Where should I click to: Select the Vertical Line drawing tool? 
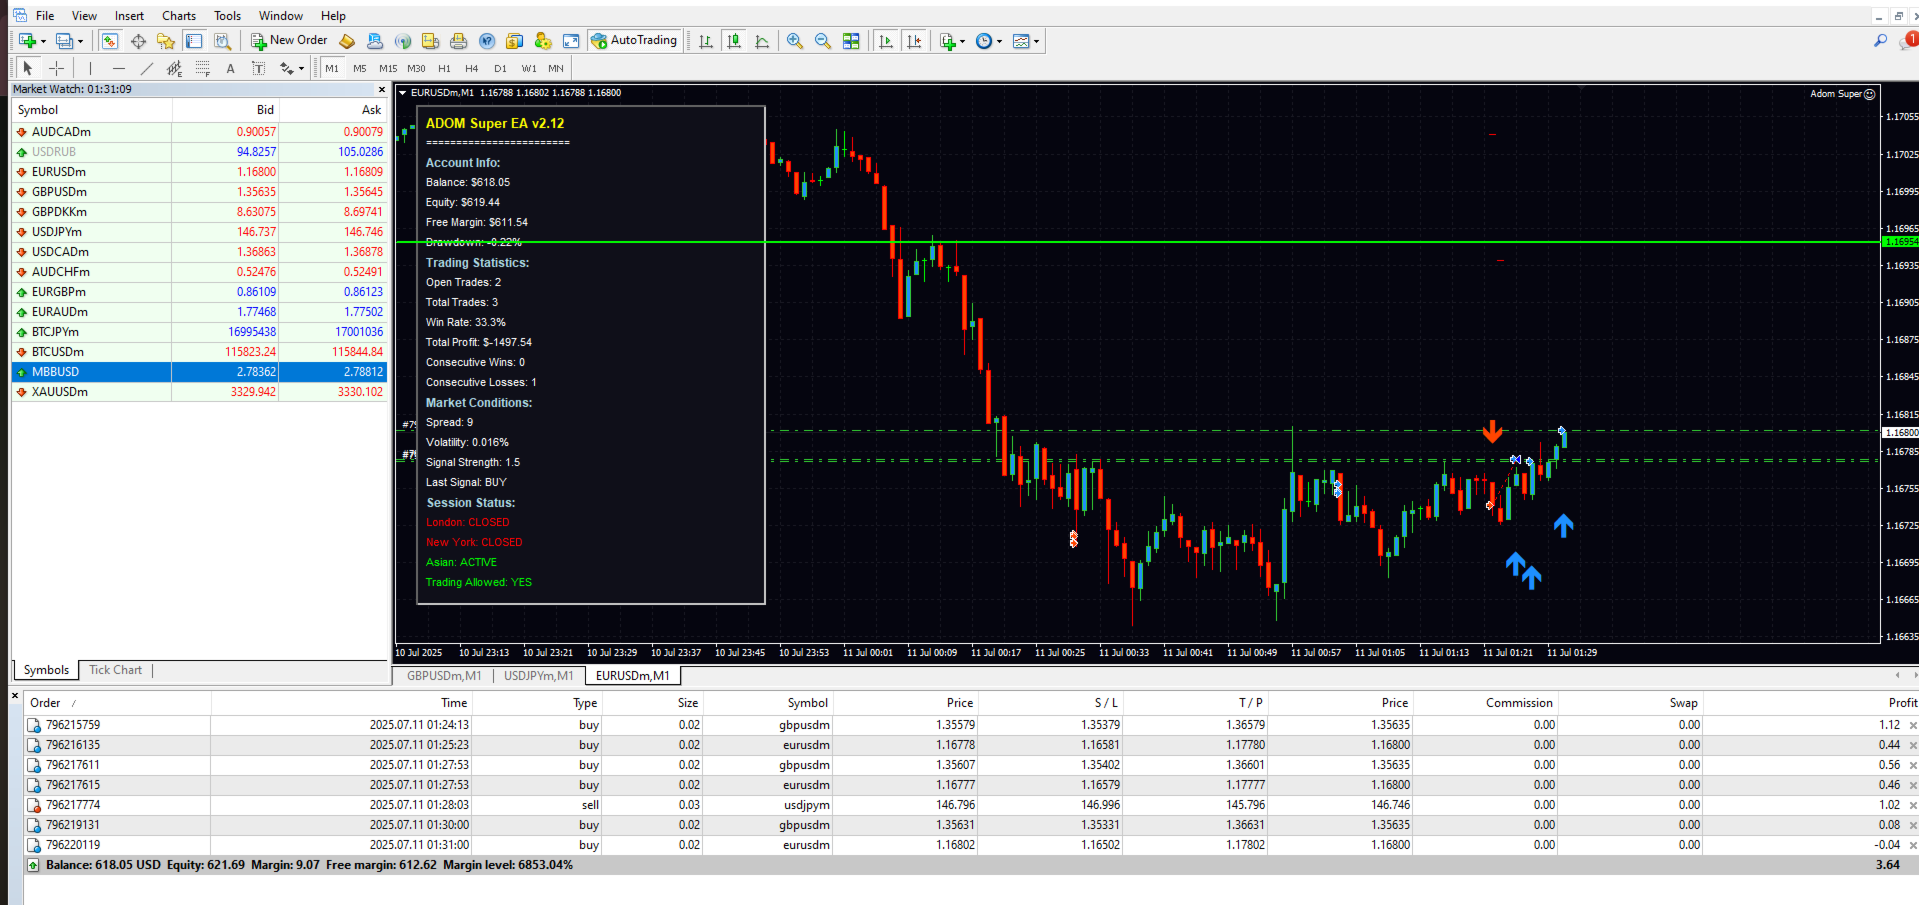pos(90,68)
